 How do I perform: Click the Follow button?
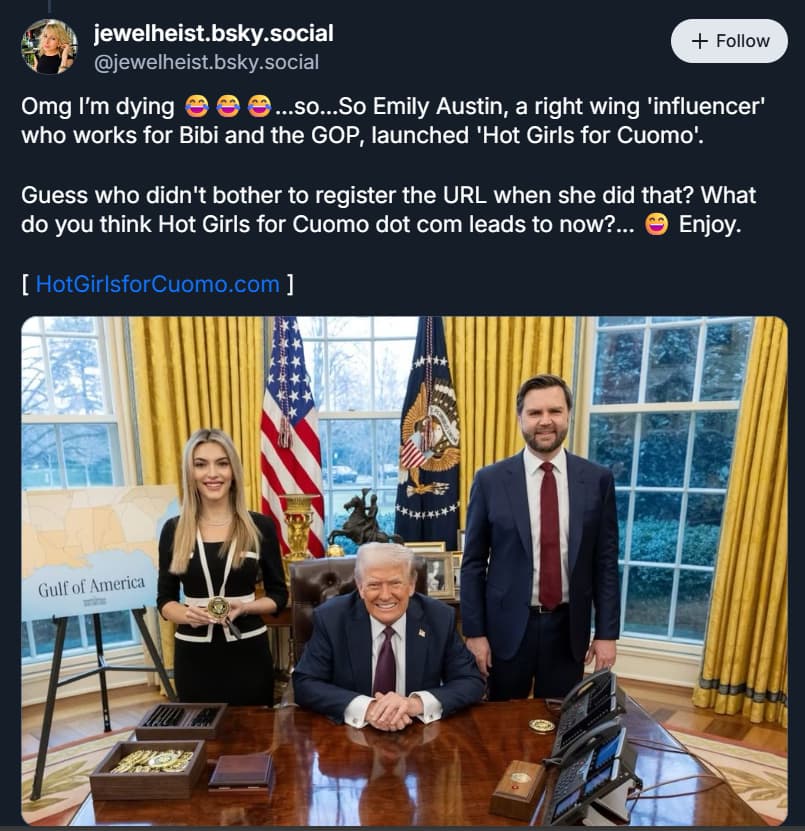pyautogui.click(x=729, y=41)
